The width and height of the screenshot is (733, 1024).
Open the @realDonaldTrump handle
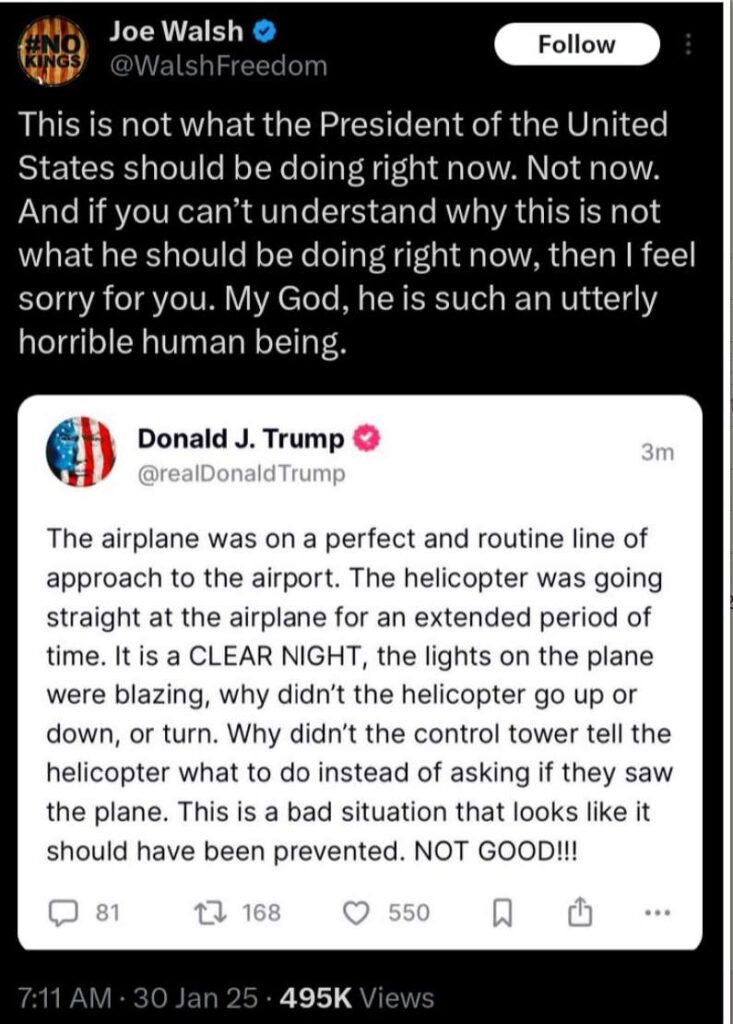(x=241, y=473)
